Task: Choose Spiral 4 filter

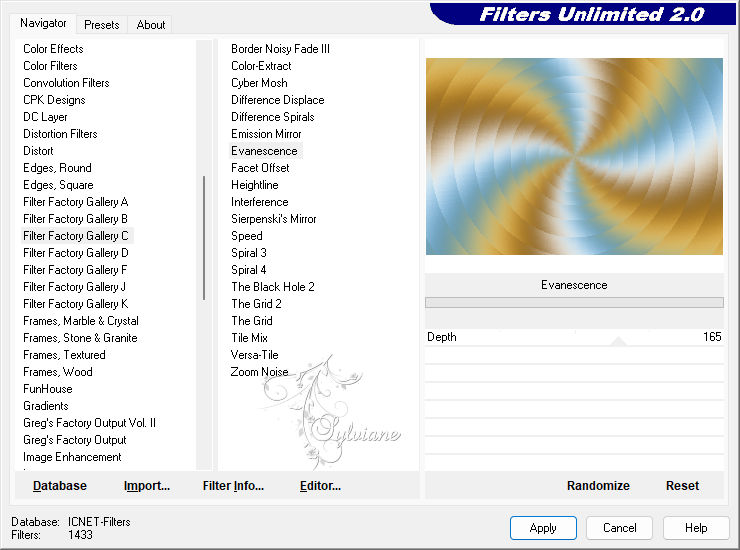Action: (249, 270)
